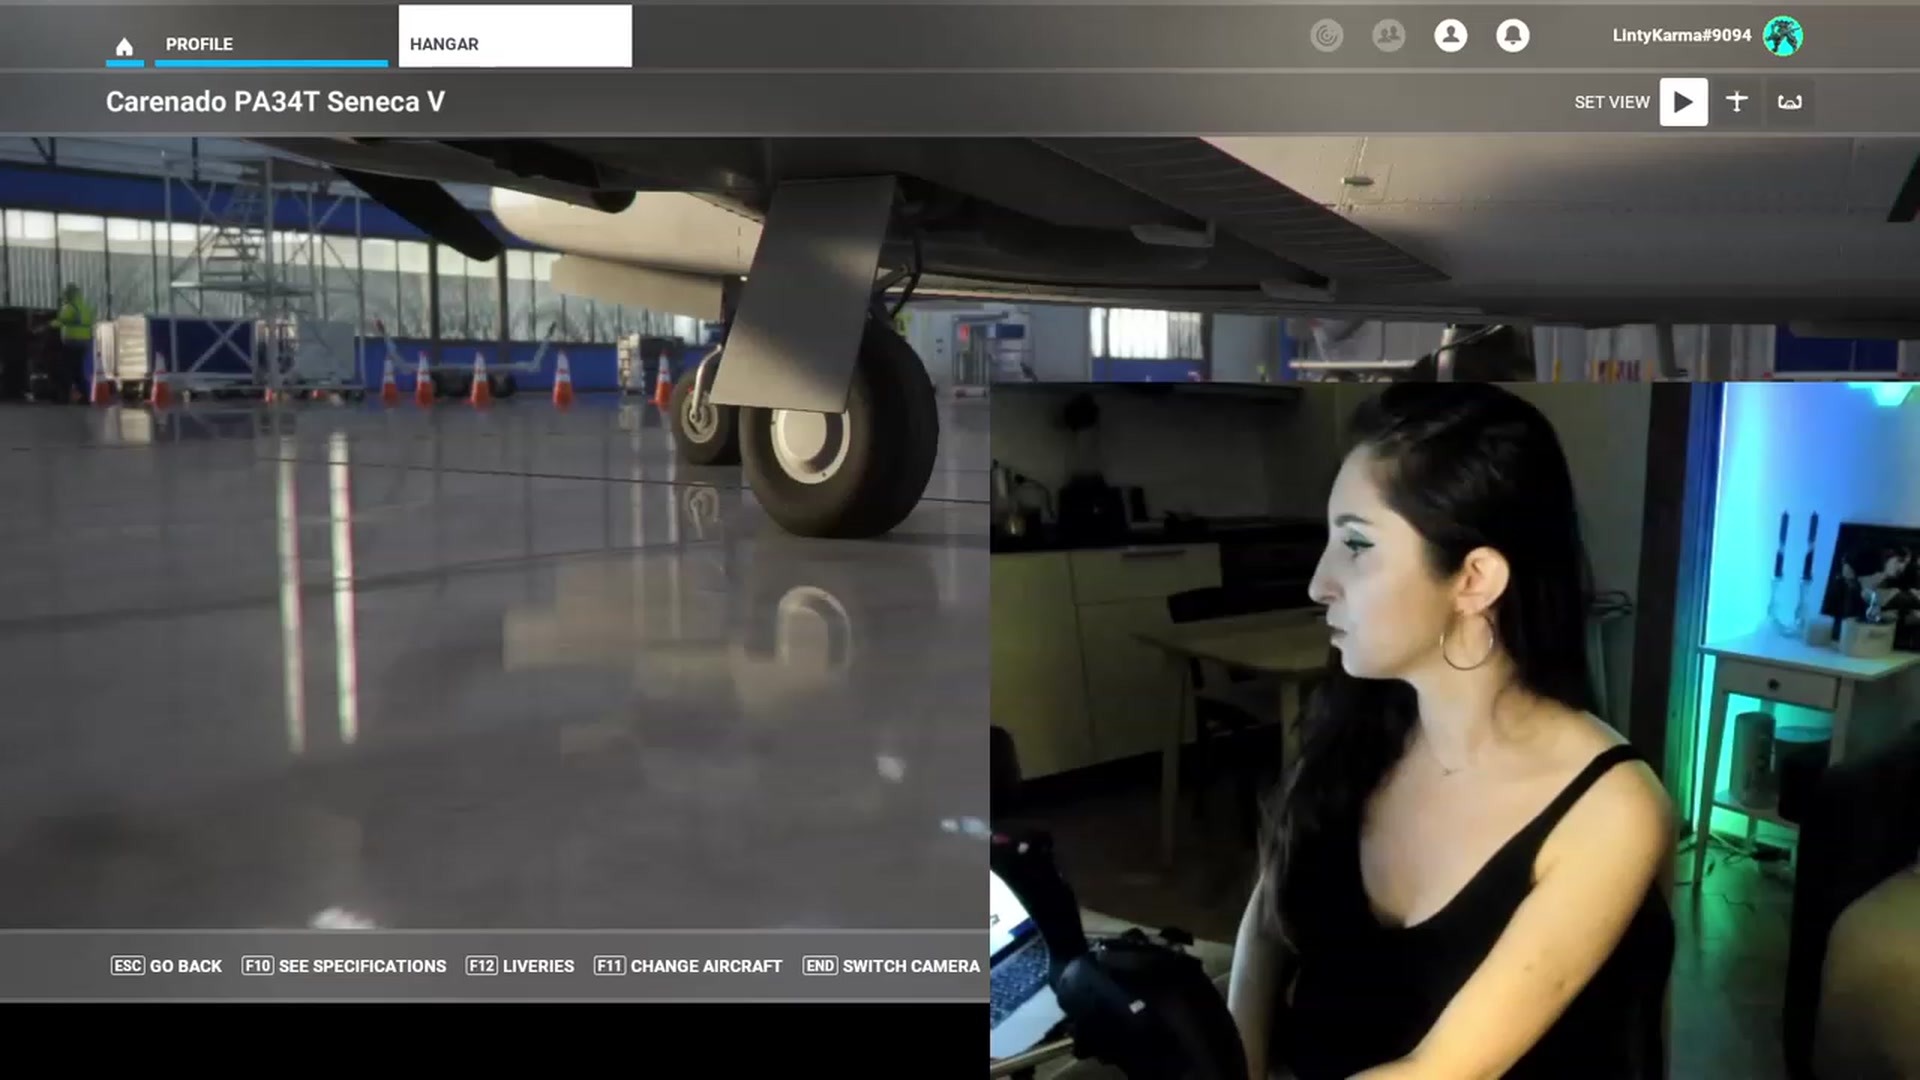Open the player avatar picture

(1783, 36)
